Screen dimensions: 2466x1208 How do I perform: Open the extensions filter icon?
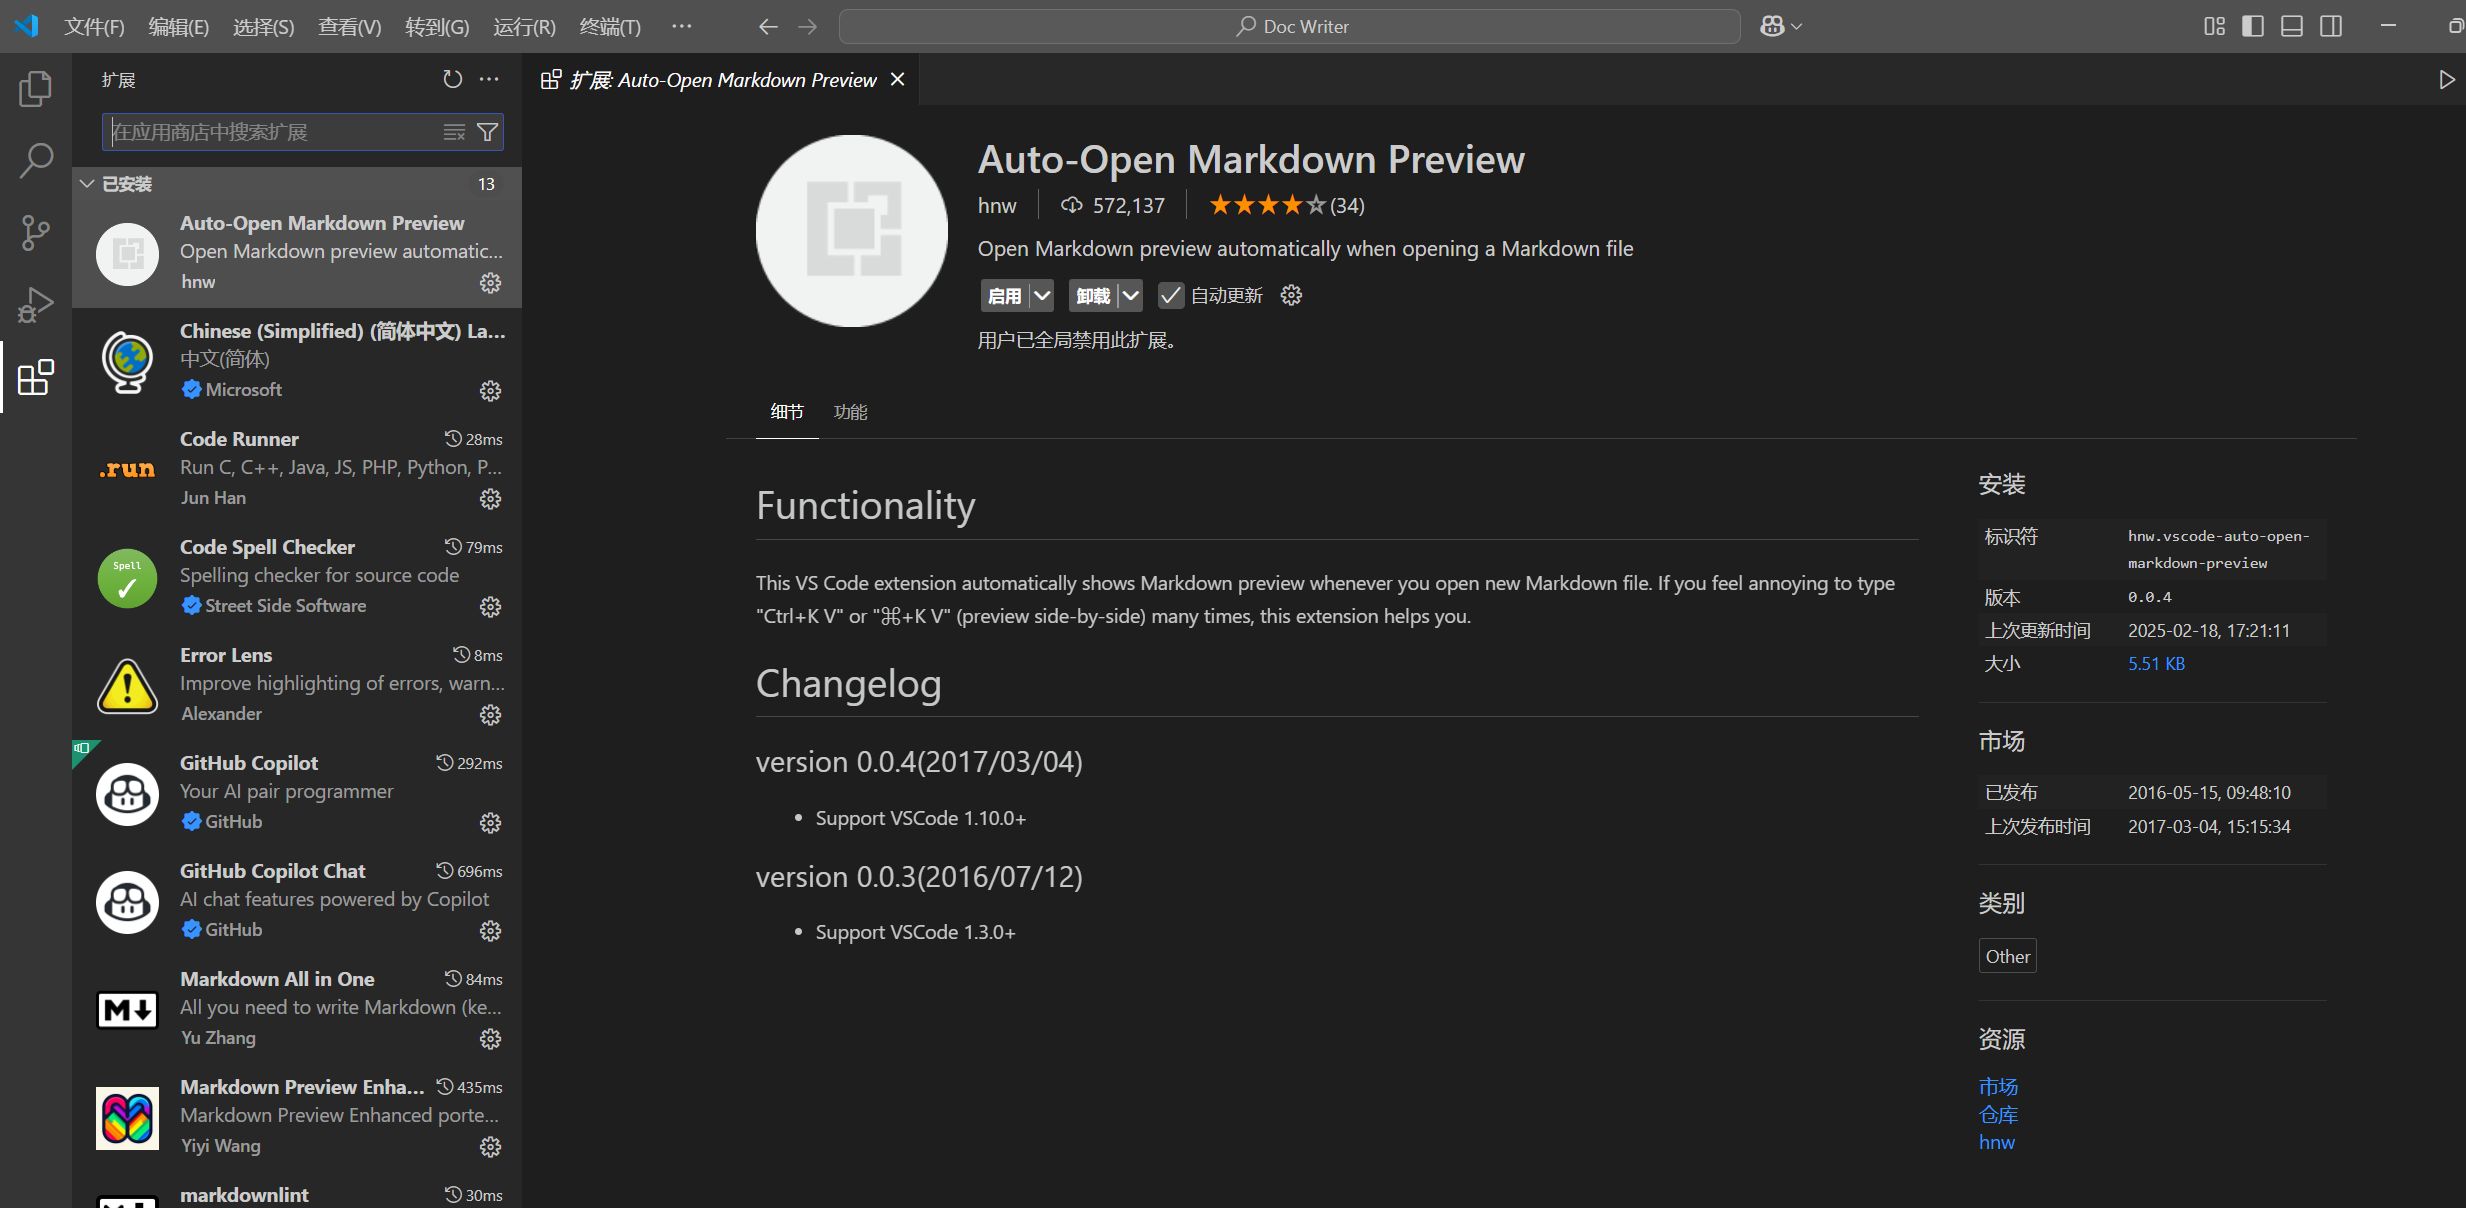coord(488,131)
